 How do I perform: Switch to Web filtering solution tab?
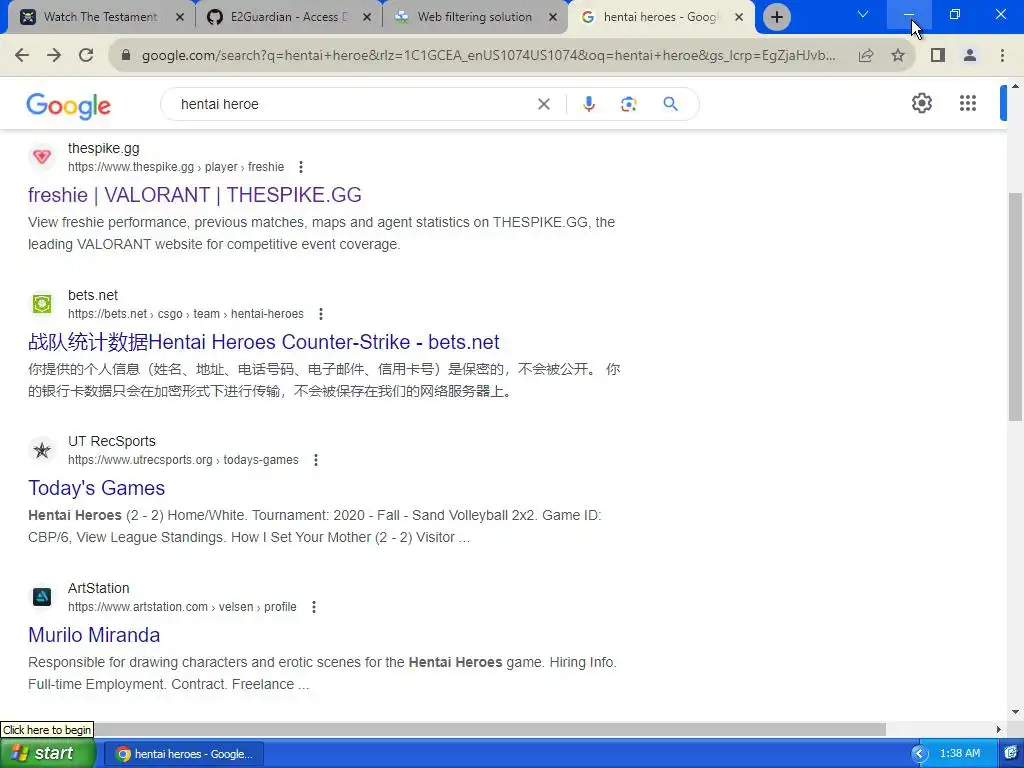click(475, 17)
